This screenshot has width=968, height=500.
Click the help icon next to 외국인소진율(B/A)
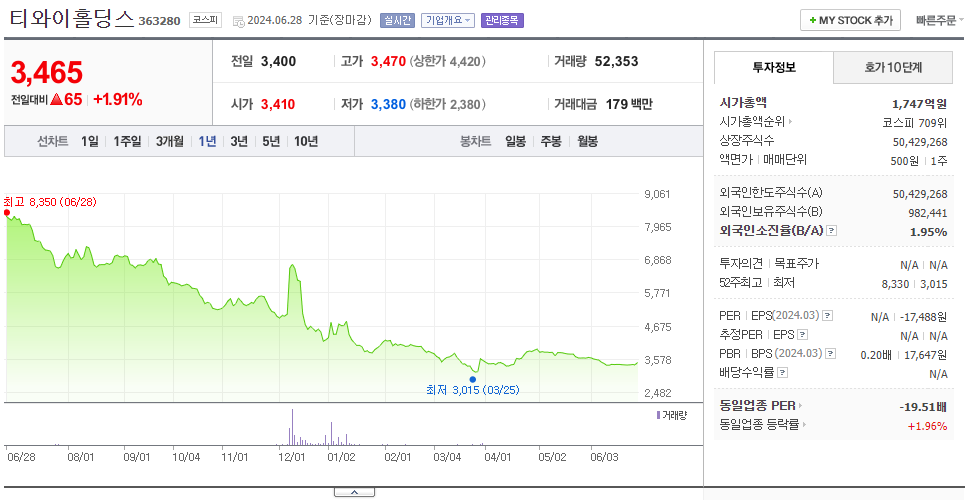coord(832,231)
